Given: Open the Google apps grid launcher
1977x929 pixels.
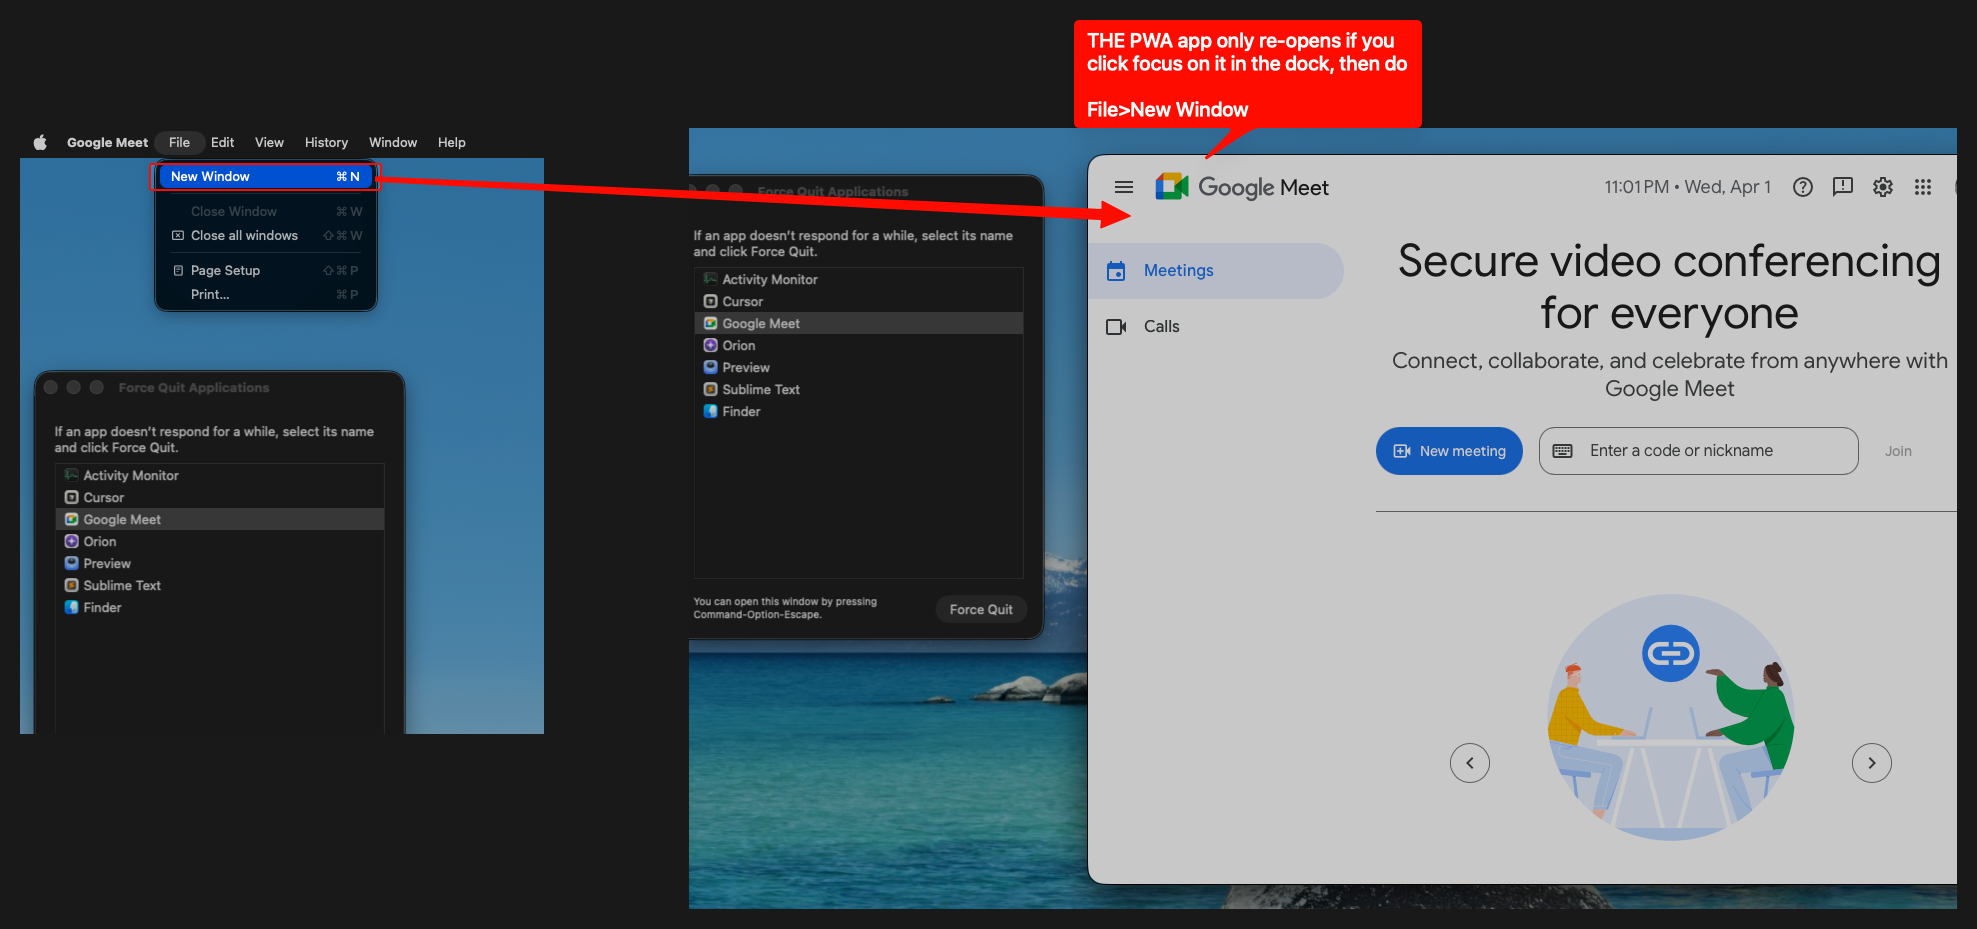Looking at the screenshot, I should [x=1922, y=187].
